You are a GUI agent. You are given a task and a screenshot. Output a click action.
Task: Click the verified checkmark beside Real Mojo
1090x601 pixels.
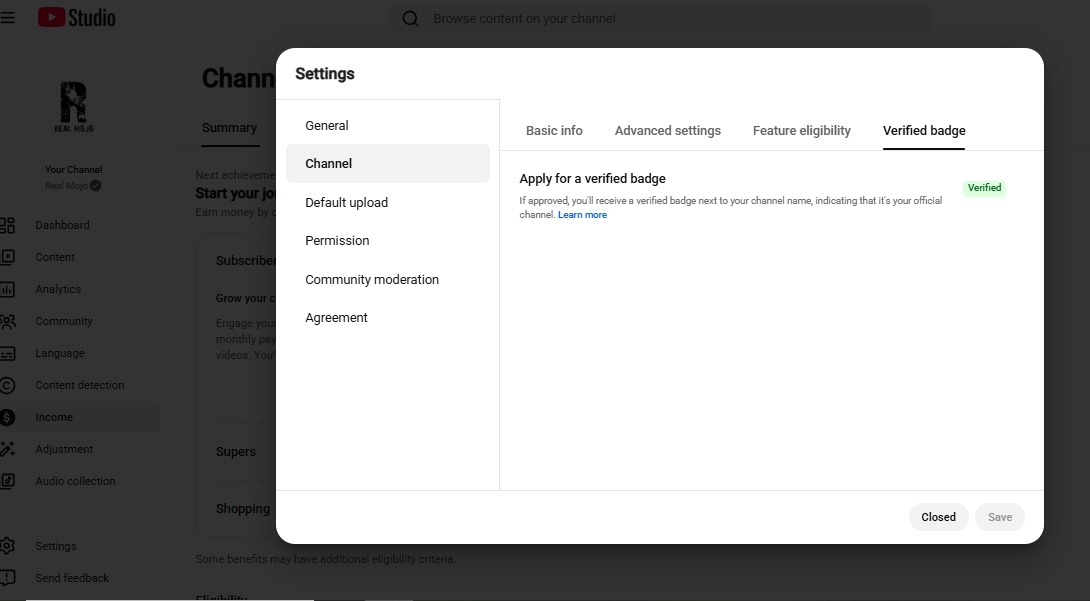95,186
